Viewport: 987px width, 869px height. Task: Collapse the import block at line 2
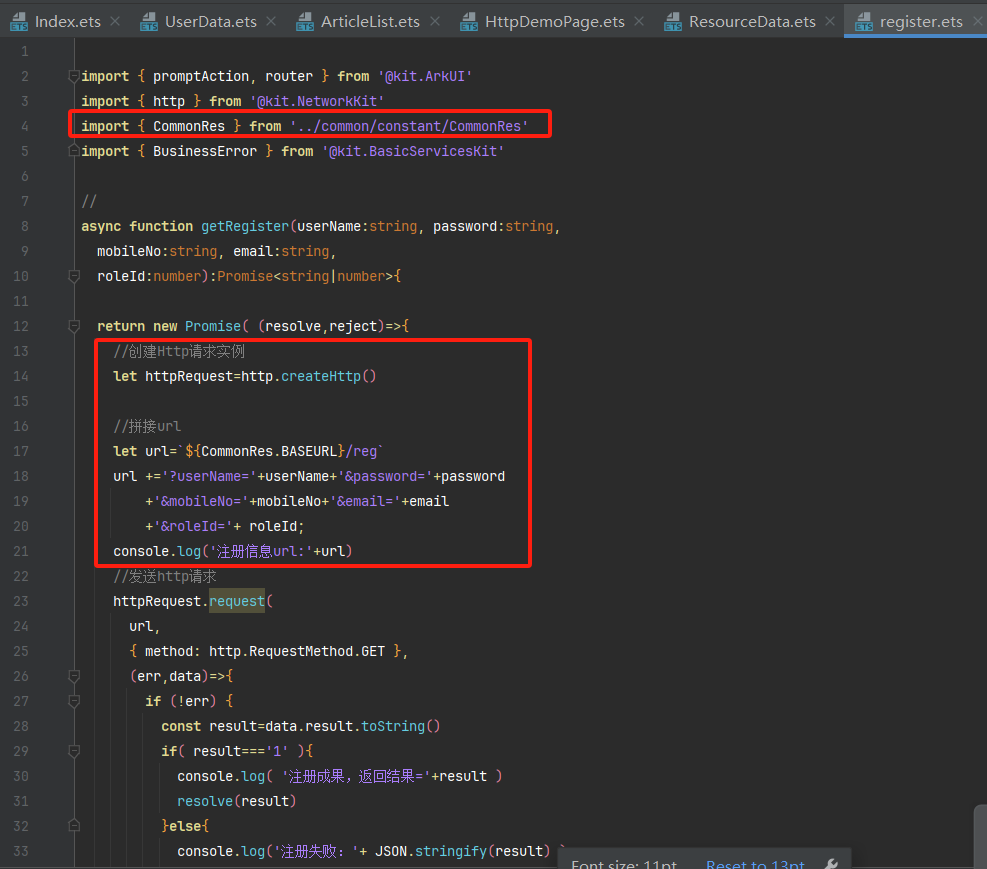click(x=74, y=76)
